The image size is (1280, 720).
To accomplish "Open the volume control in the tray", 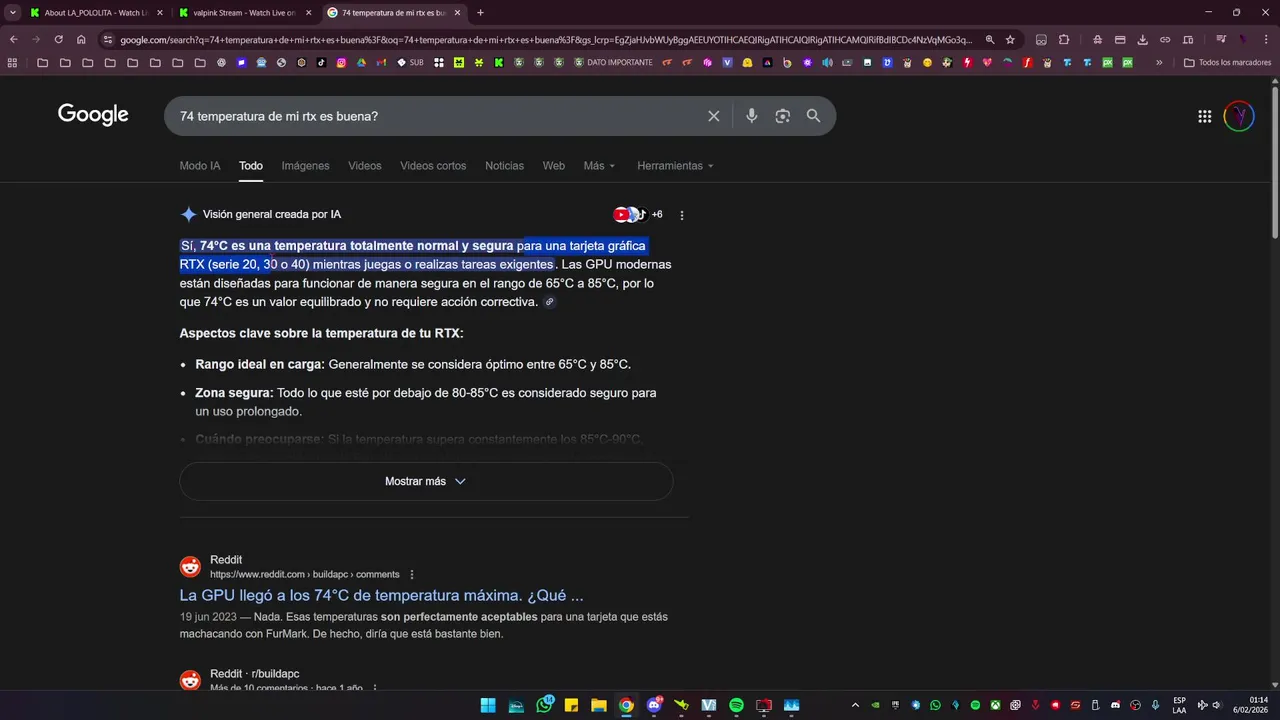I will click(x=1217, y=705).
